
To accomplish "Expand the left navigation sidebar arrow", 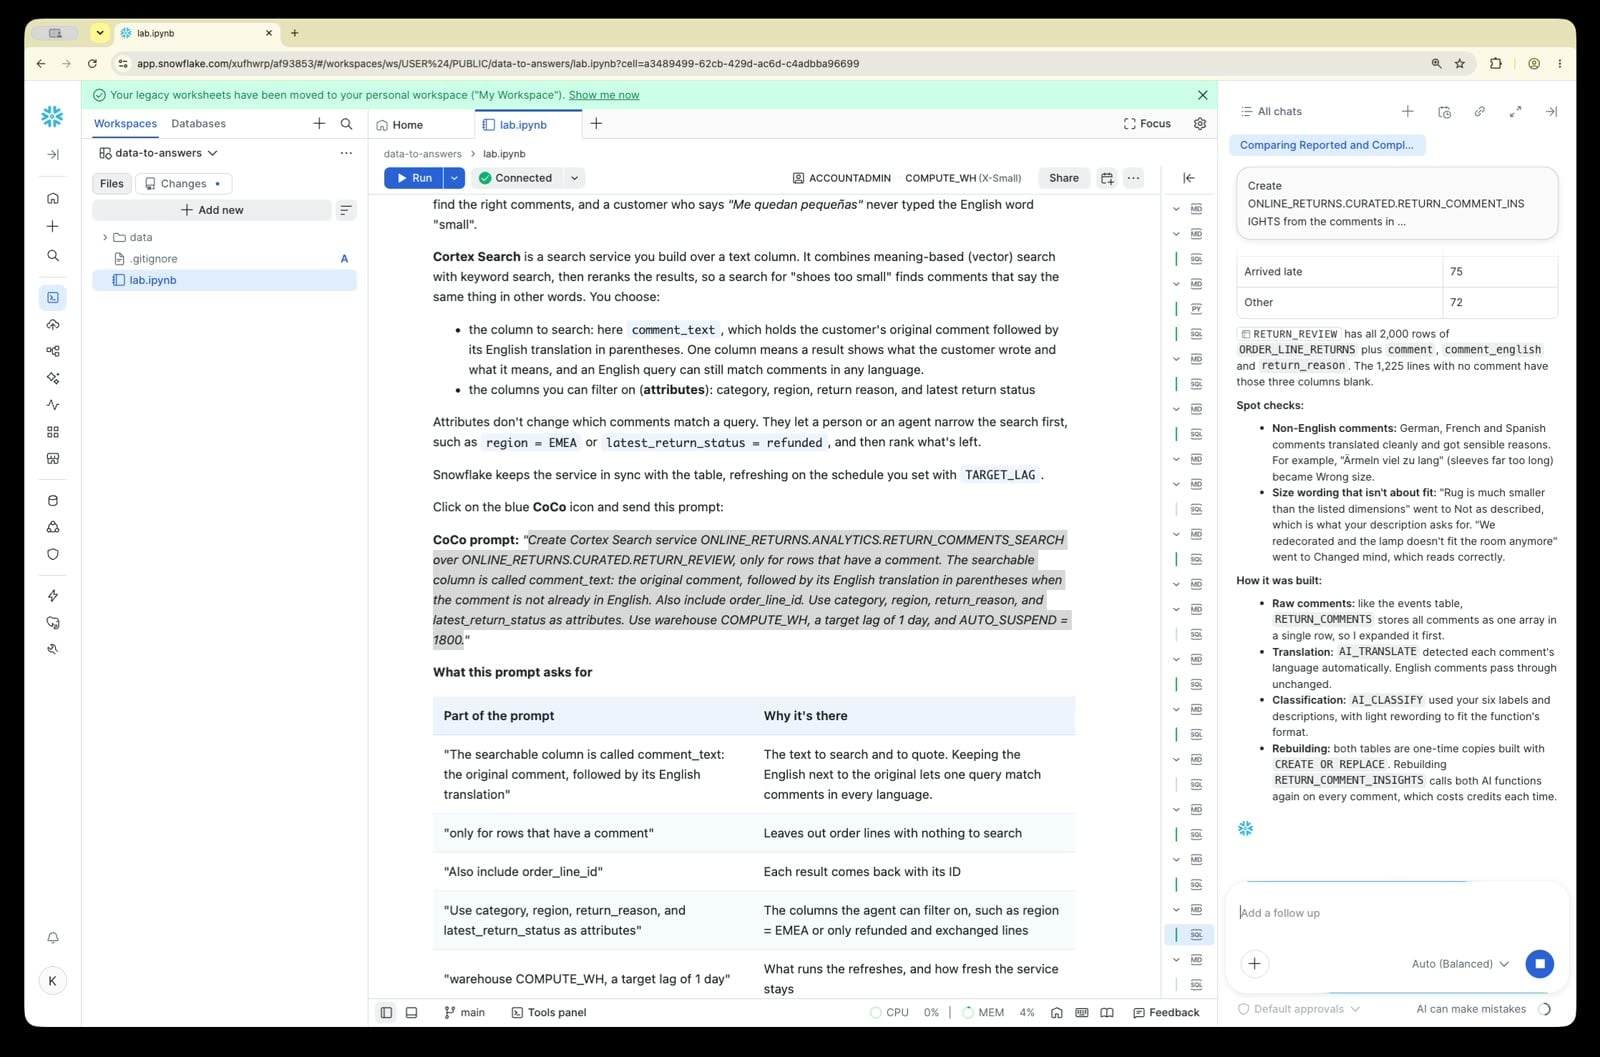I will click(x=53, y=154).
